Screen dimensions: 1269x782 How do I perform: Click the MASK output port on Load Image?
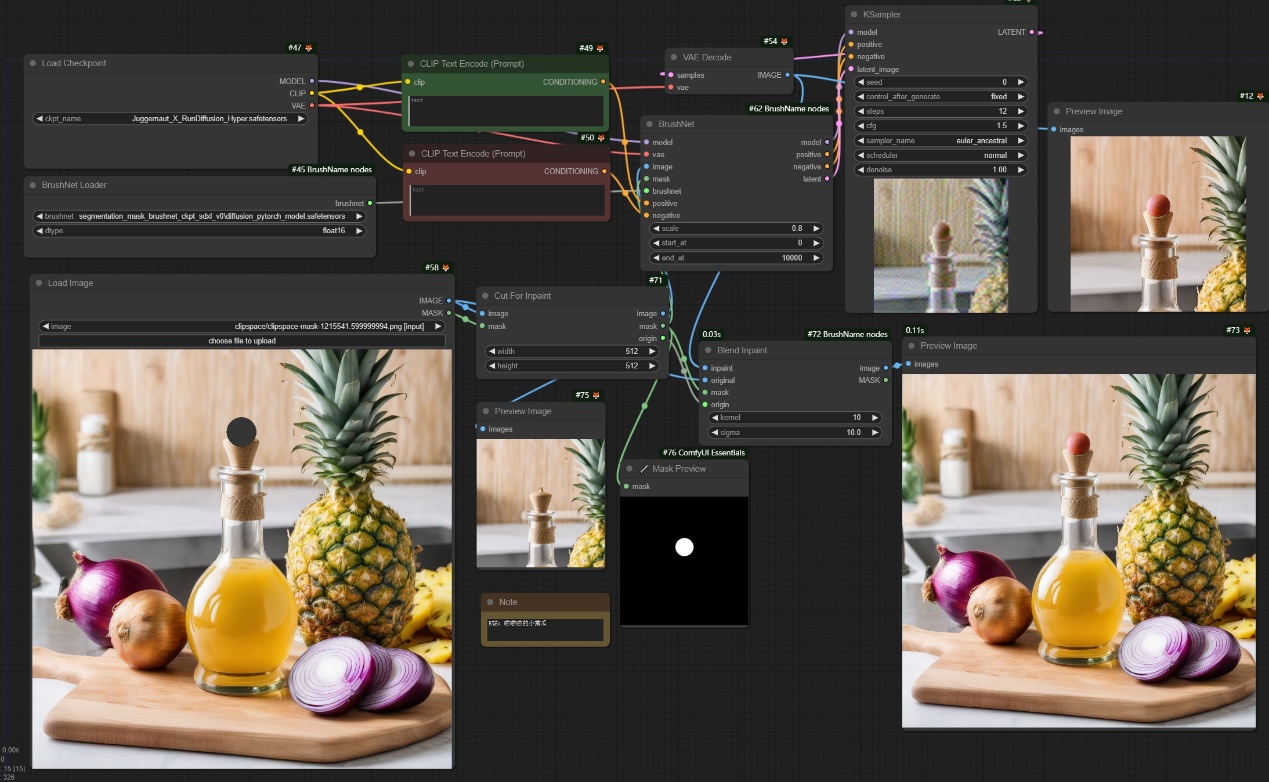[449, 313]
